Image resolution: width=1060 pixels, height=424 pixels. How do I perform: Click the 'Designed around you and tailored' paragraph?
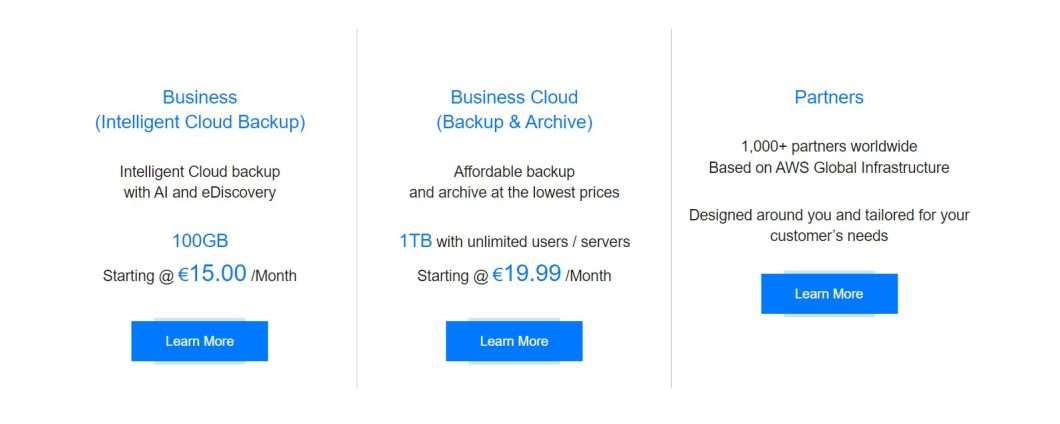pyautogui.click(x=829, y=225)
